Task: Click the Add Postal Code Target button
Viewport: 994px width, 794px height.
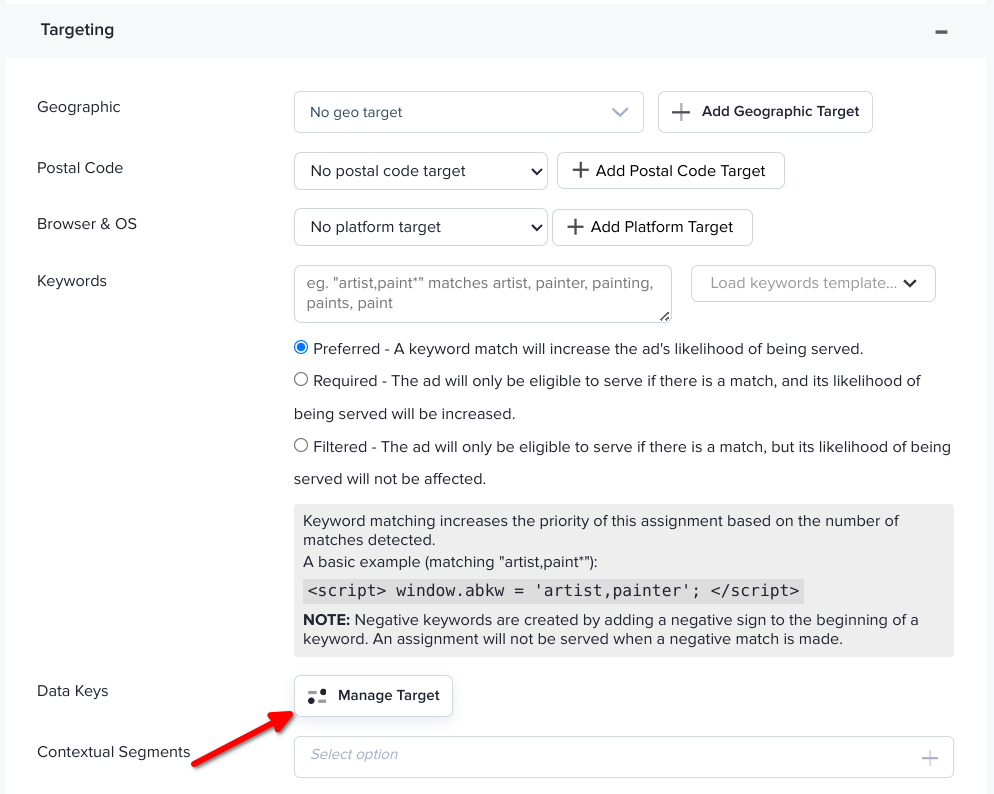Action: click(671, 170)
